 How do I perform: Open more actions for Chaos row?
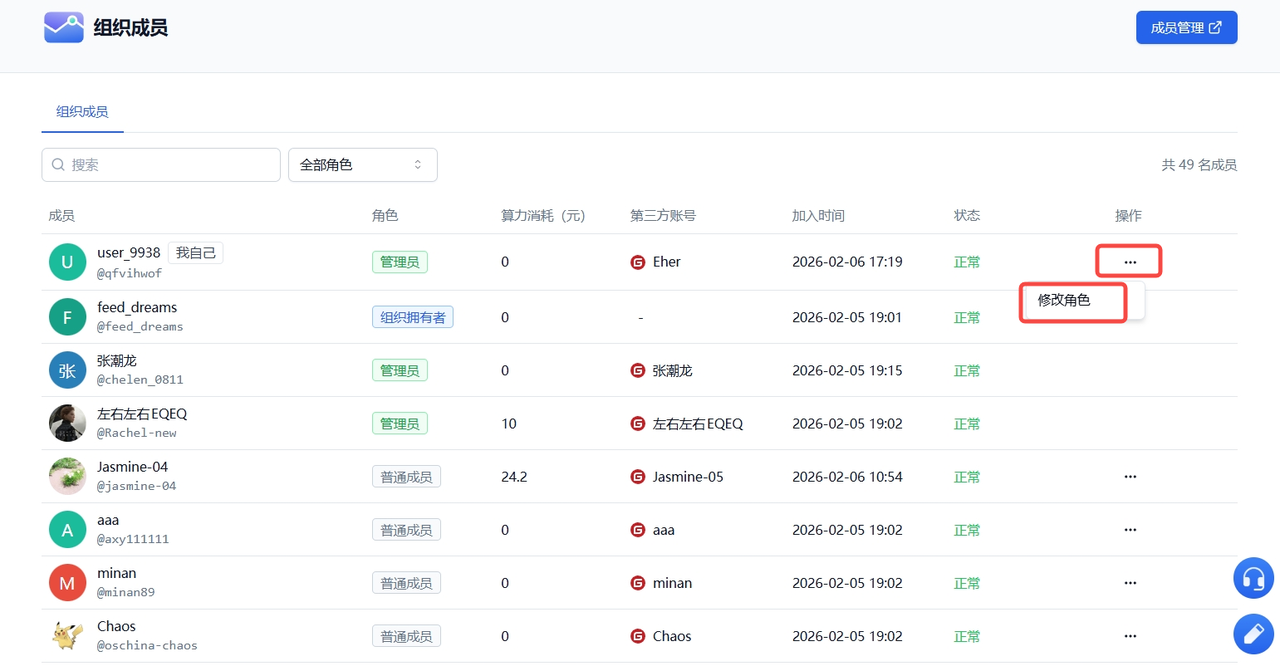pos(1130,636)
